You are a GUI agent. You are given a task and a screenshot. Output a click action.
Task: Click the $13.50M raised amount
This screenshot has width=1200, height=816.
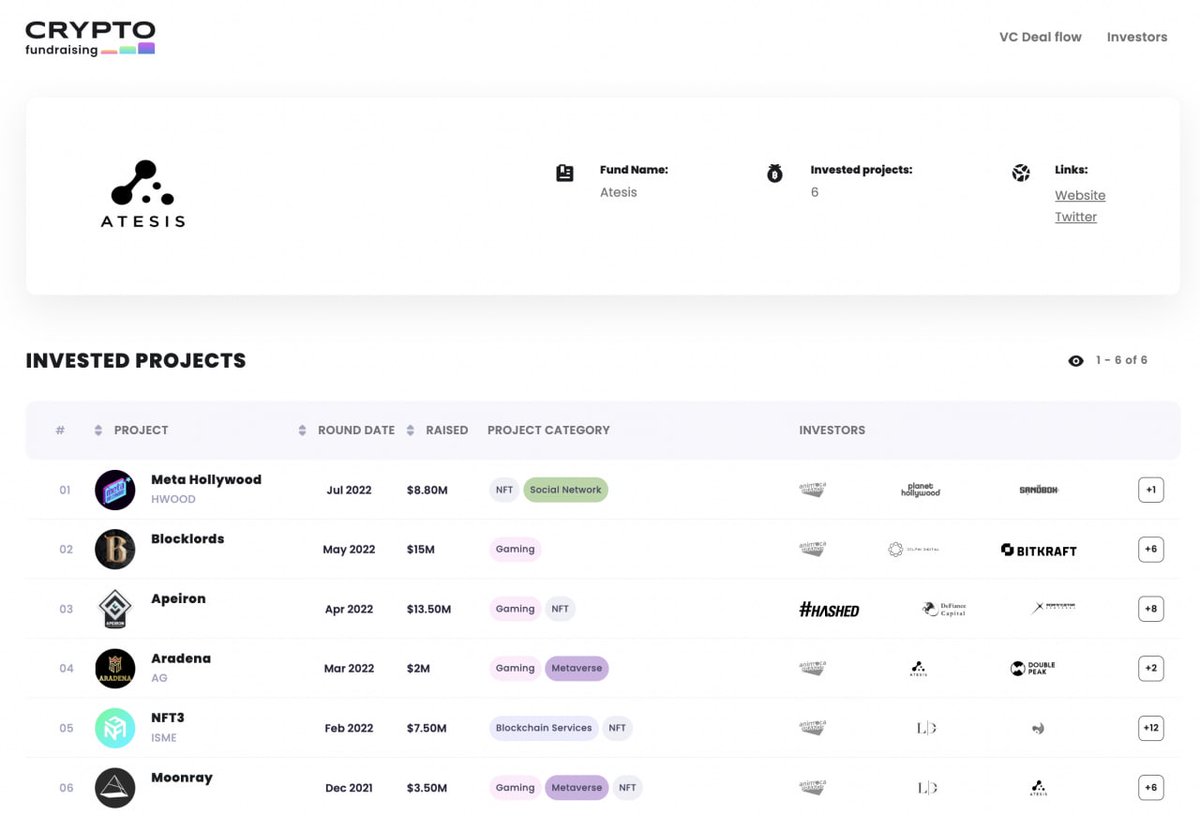[x=429, y=609]
